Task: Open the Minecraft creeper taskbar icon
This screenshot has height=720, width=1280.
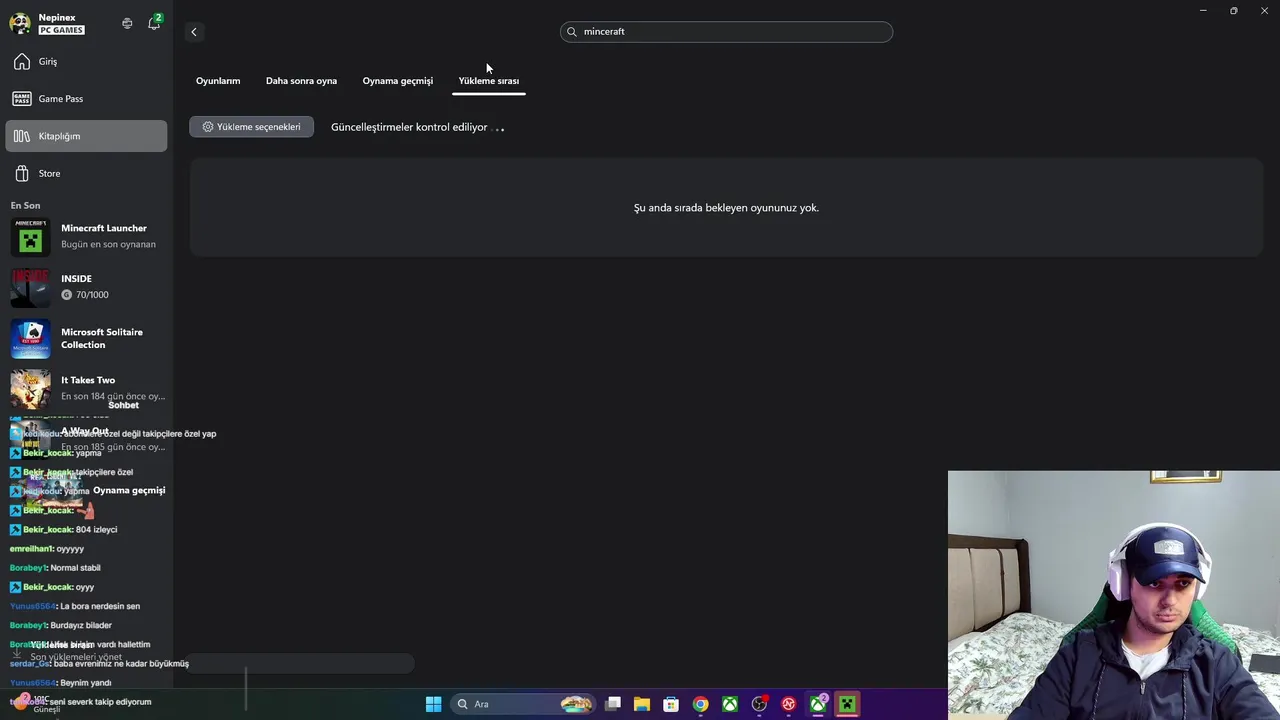Action: tap(847, 704)
